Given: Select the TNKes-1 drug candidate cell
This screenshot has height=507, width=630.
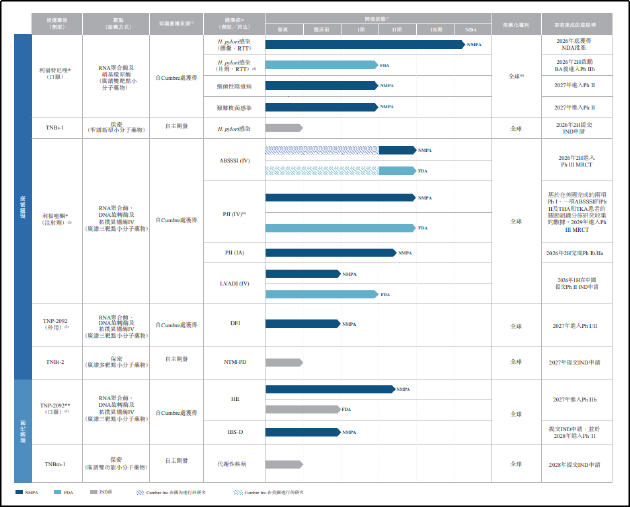Looking at the screenshot, I should coord(55,464).
